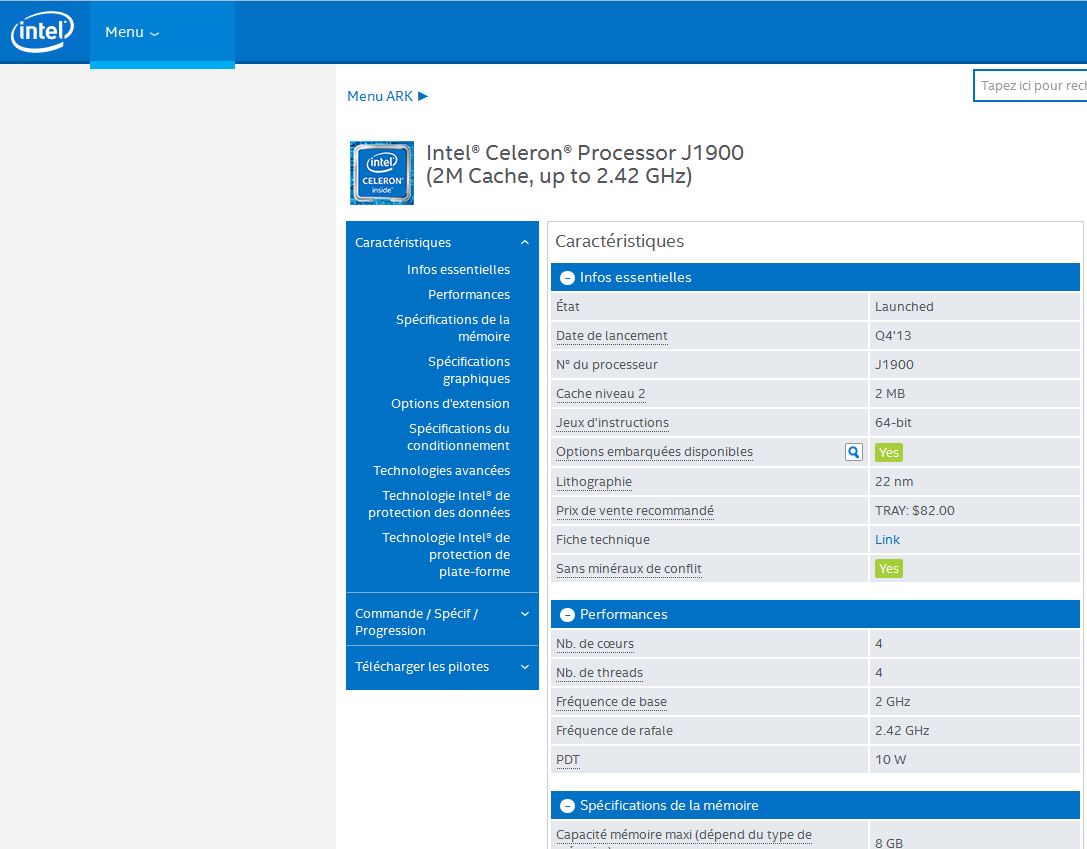Click the Celeron inside badge image
The height and width of the screenshot is (849, 1087).
(382, 173)
